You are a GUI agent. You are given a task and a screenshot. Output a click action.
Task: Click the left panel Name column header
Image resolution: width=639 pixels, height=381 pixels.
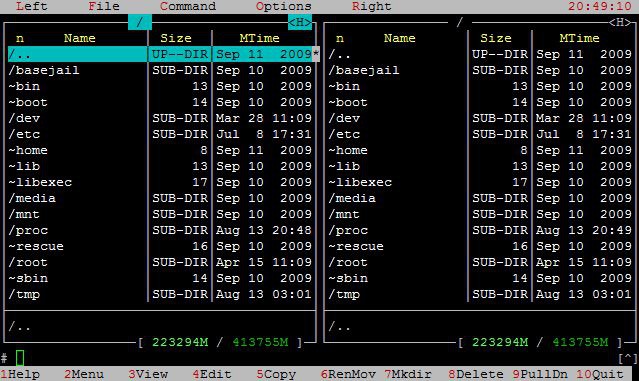pos(79,38)
